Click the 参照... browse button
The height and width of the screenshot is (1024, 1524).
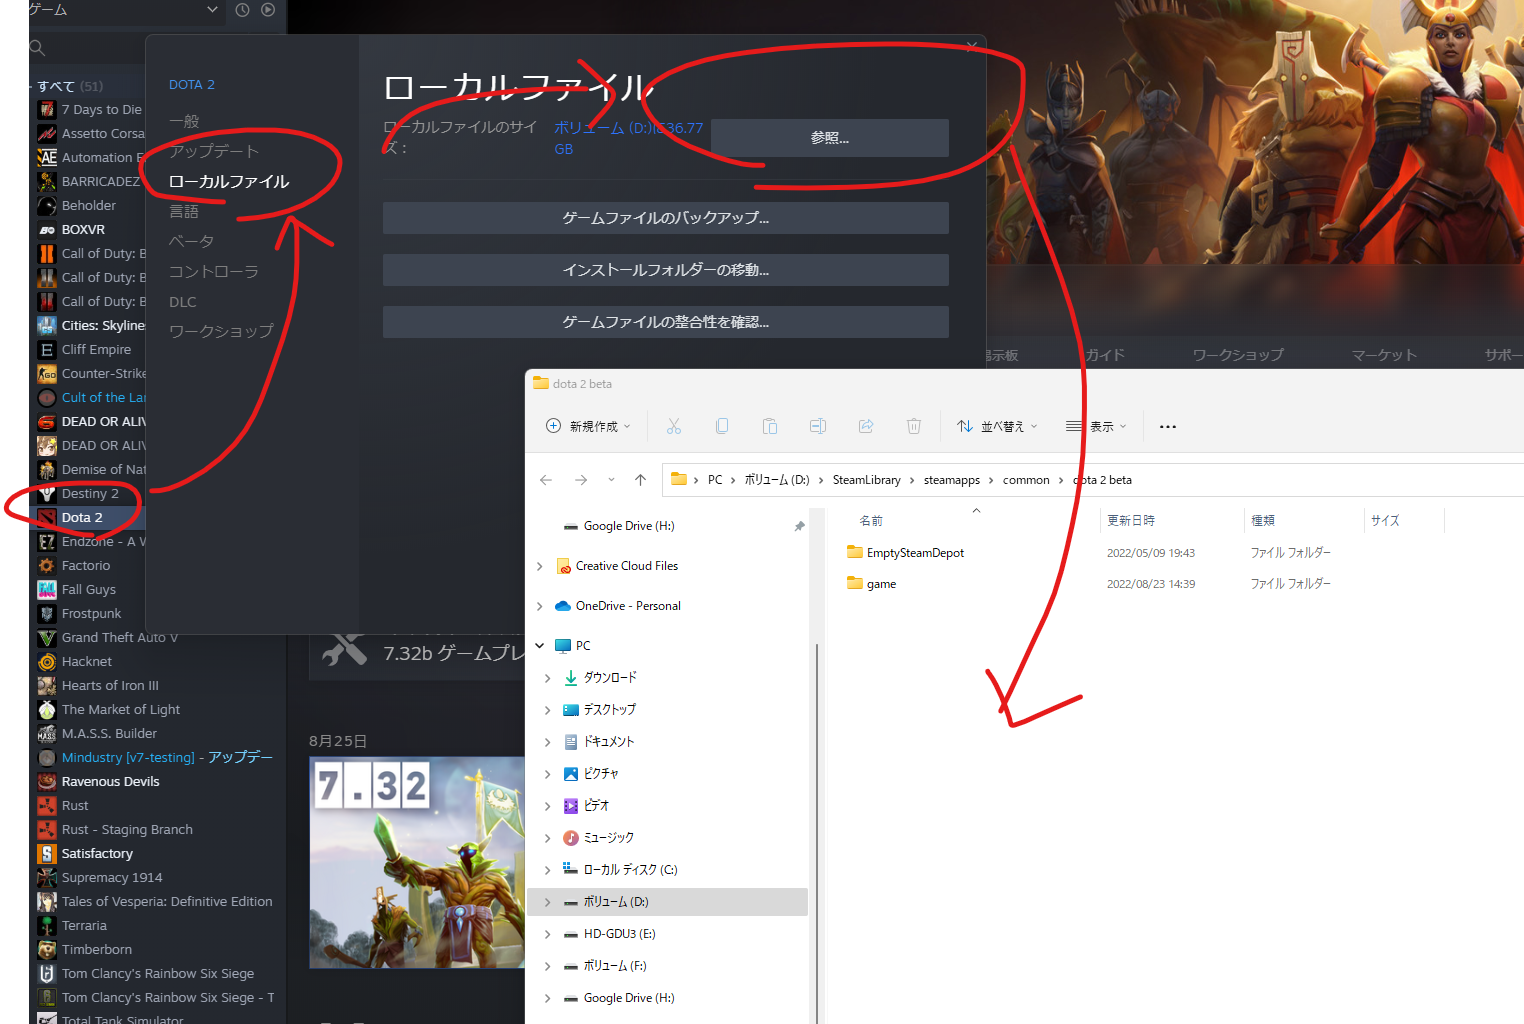tap(830, 137)
